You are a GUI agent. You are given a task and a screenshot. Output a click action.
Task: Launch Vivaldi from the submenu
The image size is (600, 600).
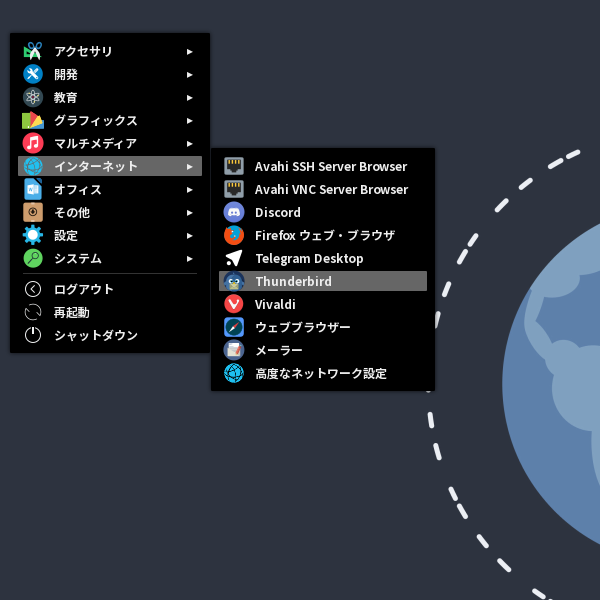[x=323, y=304]
